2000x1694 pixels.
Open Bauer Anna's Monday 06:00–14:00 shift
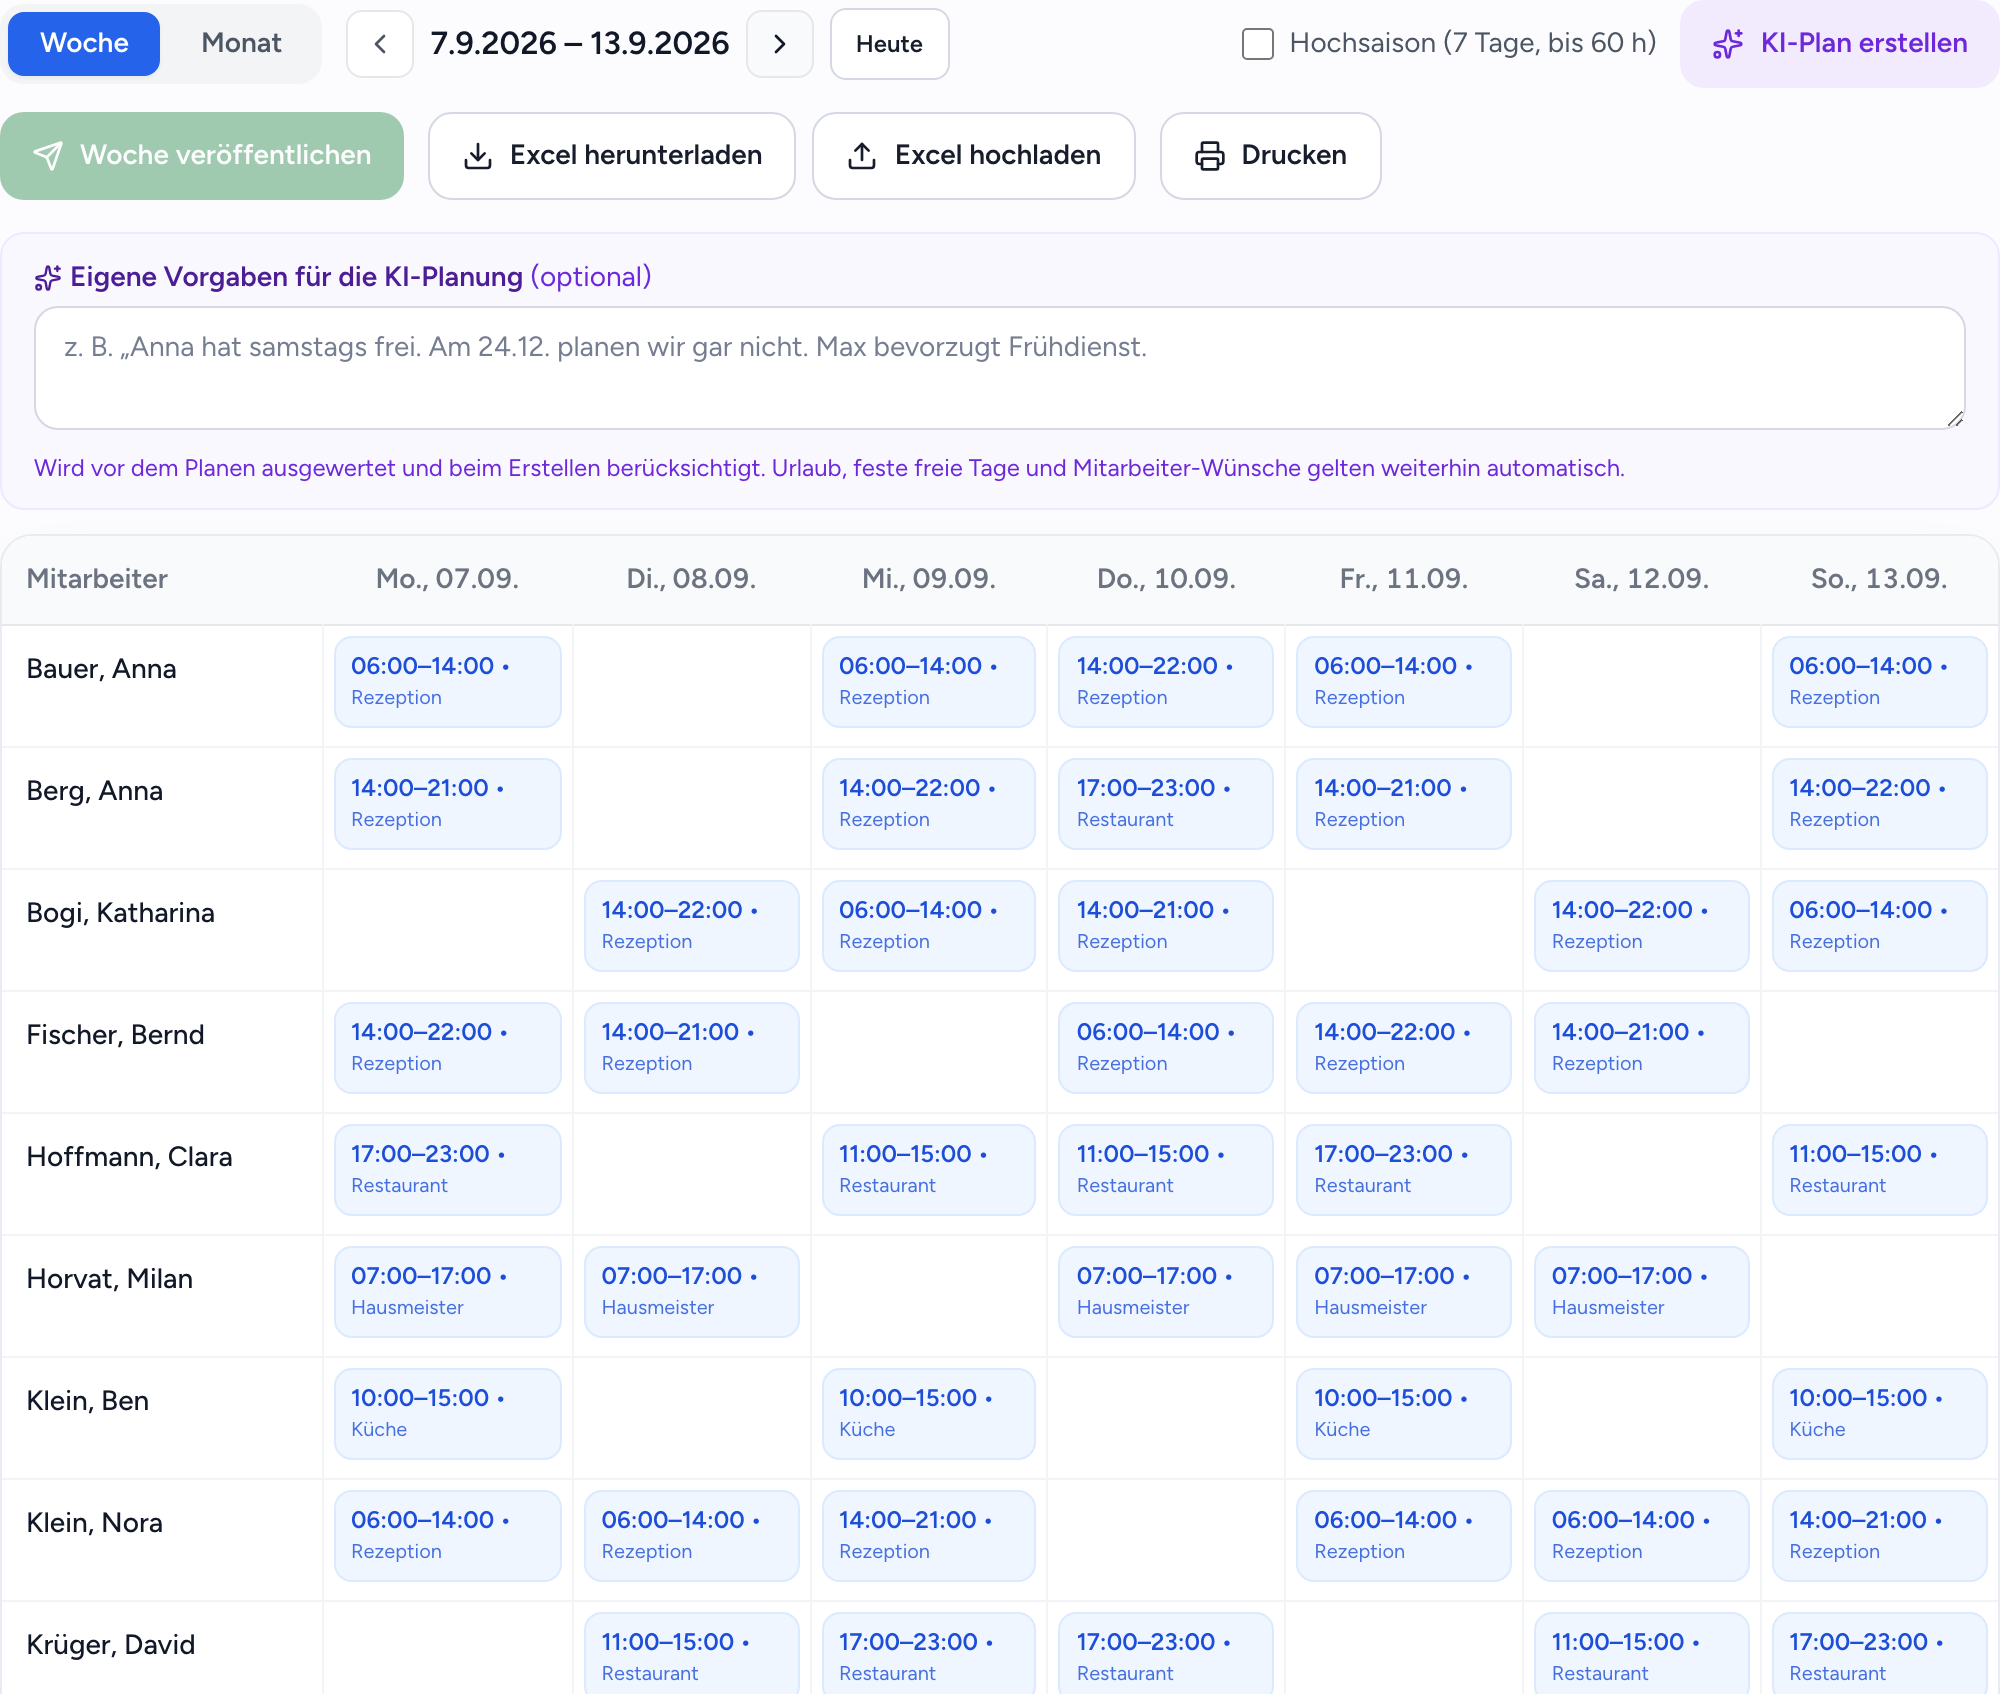coord(448,682)
